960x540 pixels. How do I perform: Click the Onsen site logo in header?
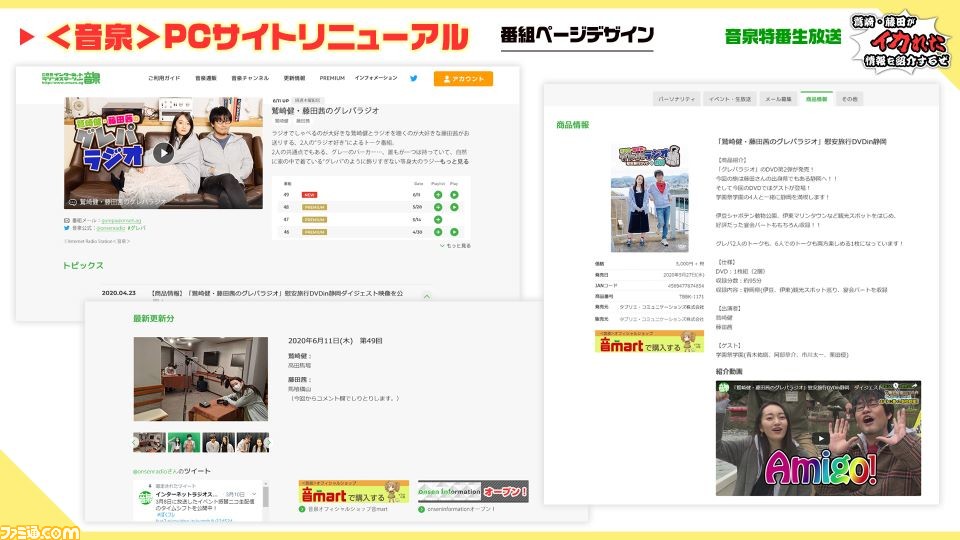tap(70, 78)
